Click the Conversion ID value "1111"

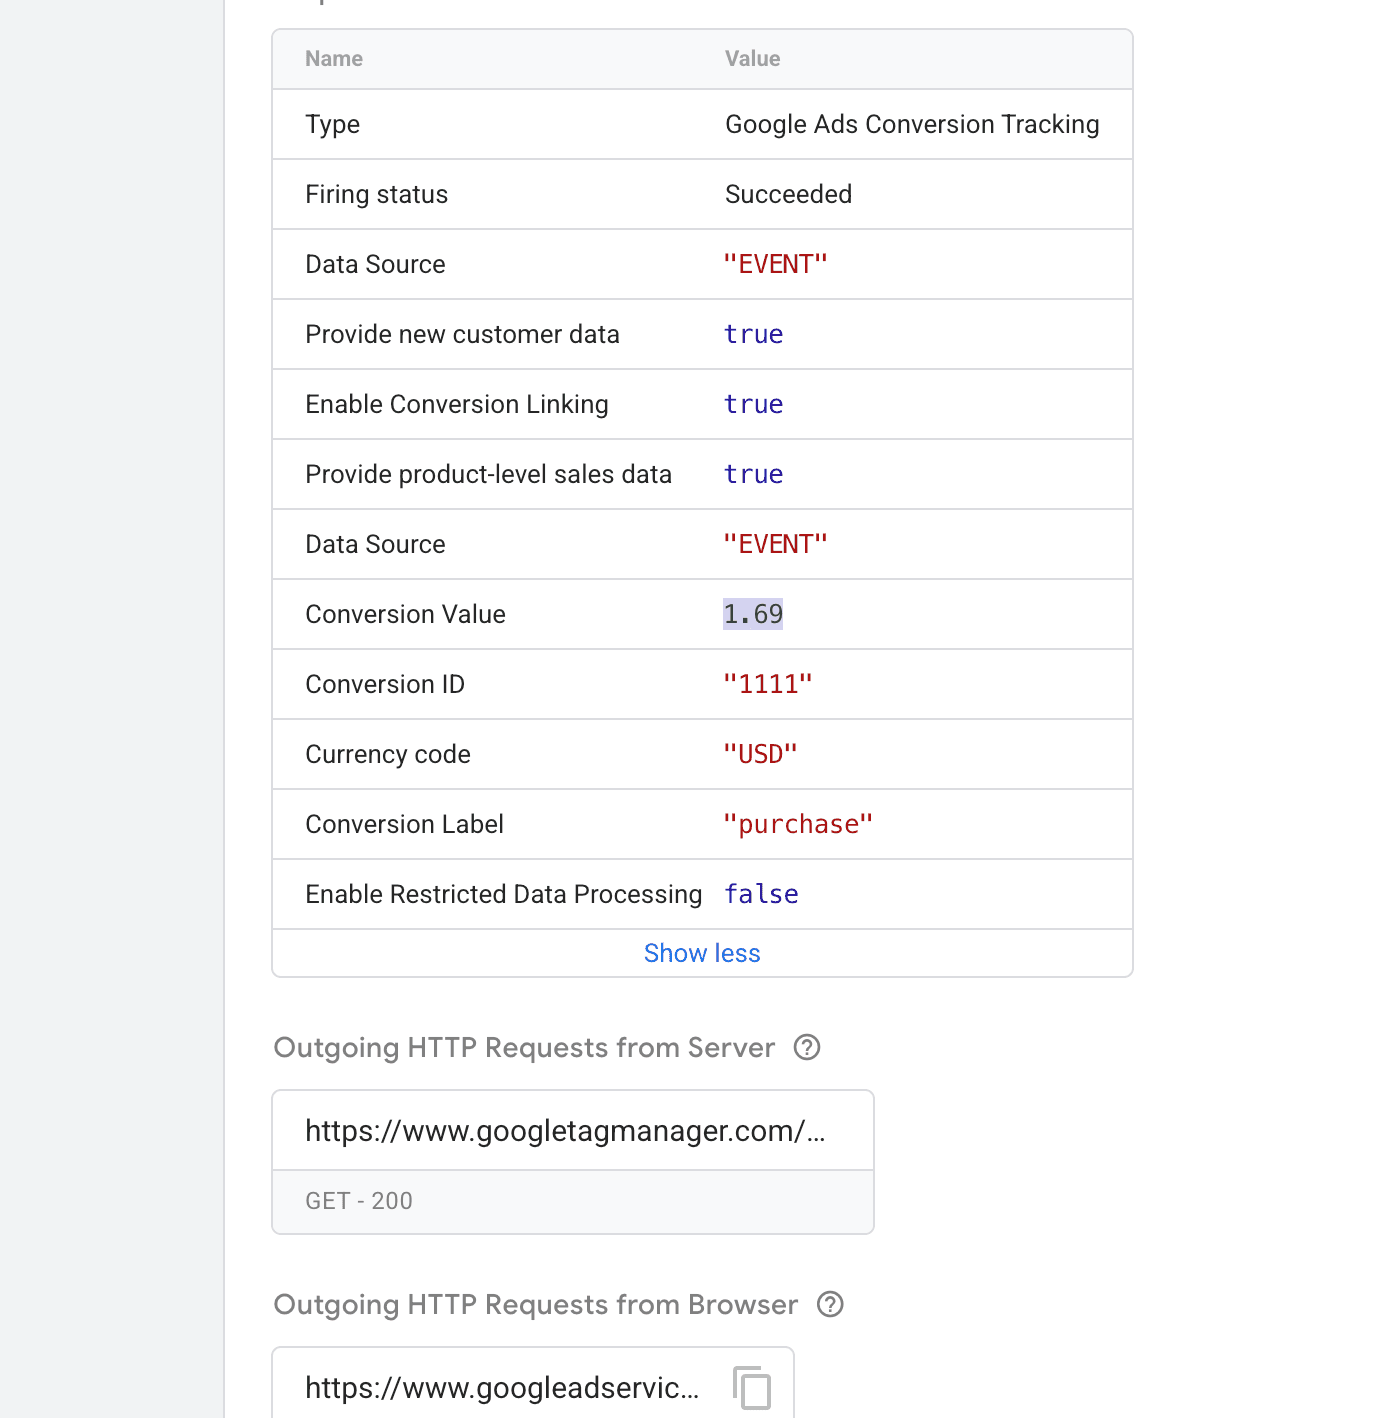coord(768,684)
